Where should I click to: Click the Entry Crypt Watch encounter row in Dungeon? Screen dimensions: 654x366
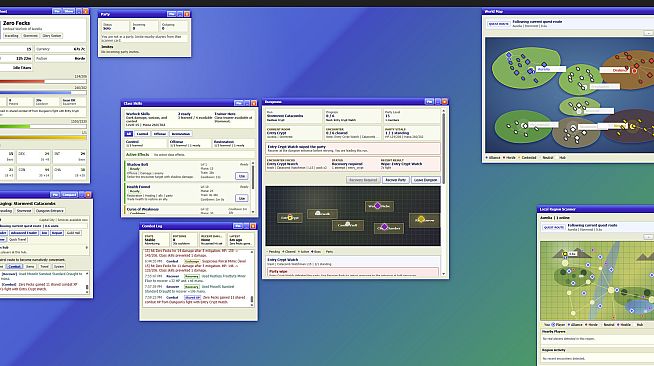tap(353, 261)
